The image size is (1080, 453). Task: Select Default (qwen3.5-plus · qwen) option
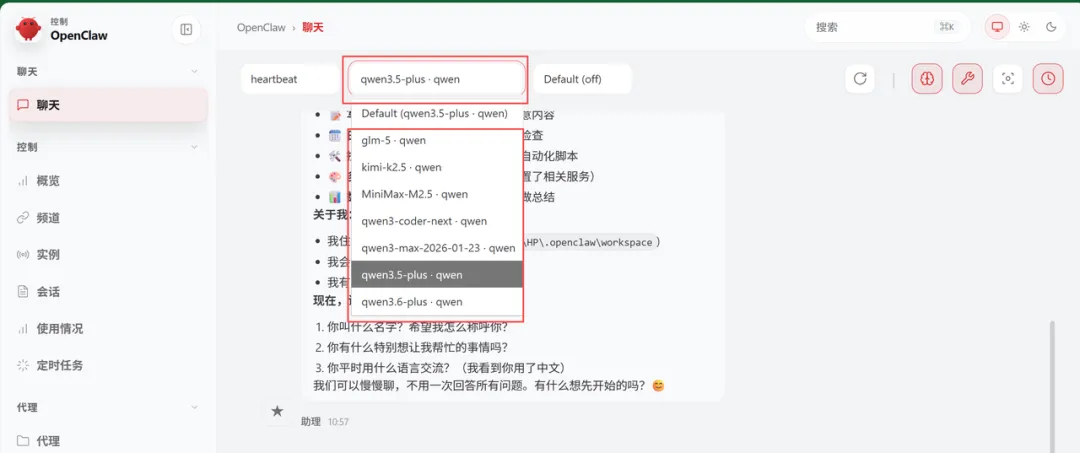point(437,114)
